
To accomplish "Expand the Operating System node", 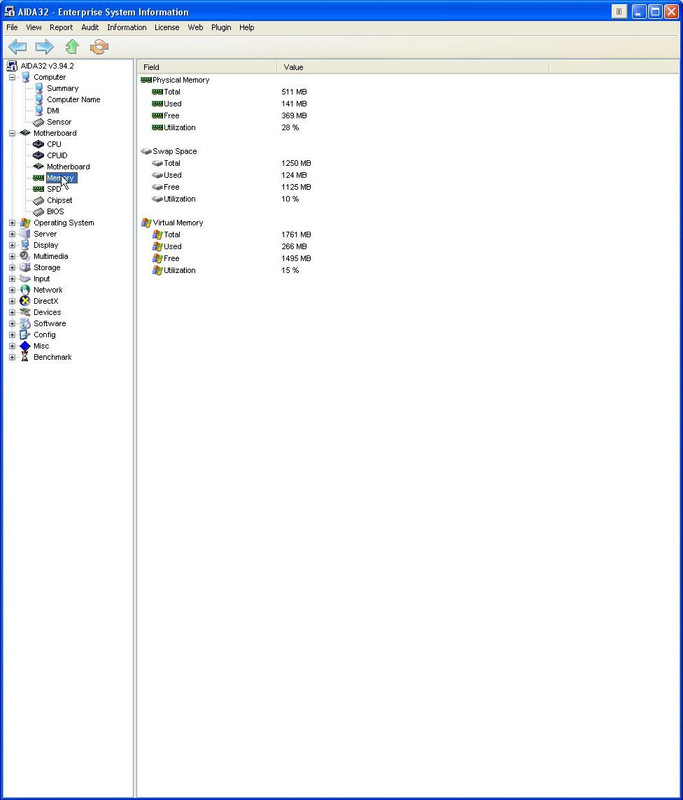I will (12, 223).
